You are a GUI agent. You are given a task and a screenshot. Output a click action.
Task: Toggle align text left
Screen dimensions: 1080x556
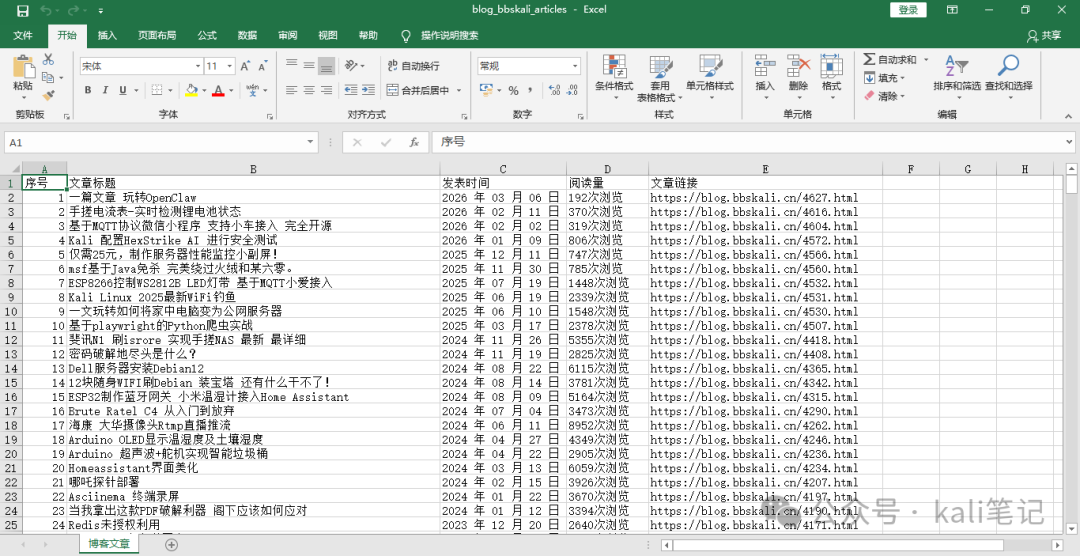[291, 90]
